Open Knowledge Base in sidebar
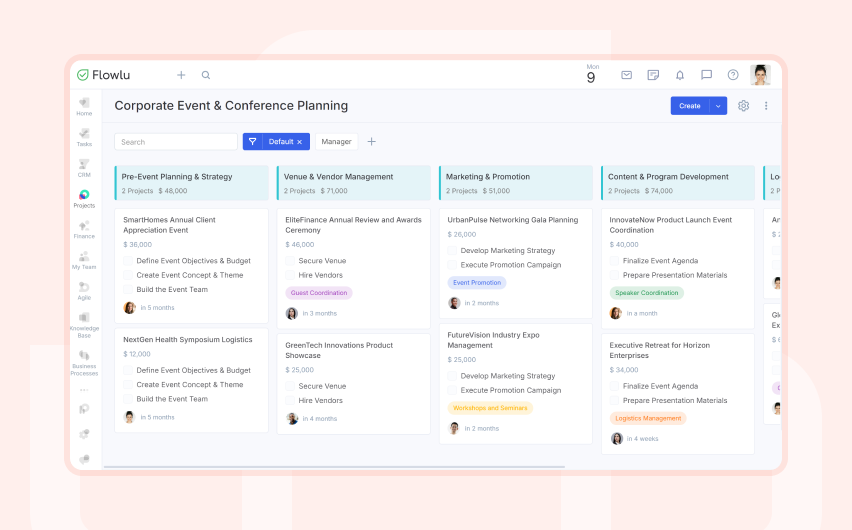852x530 pixels. (84, 325)
